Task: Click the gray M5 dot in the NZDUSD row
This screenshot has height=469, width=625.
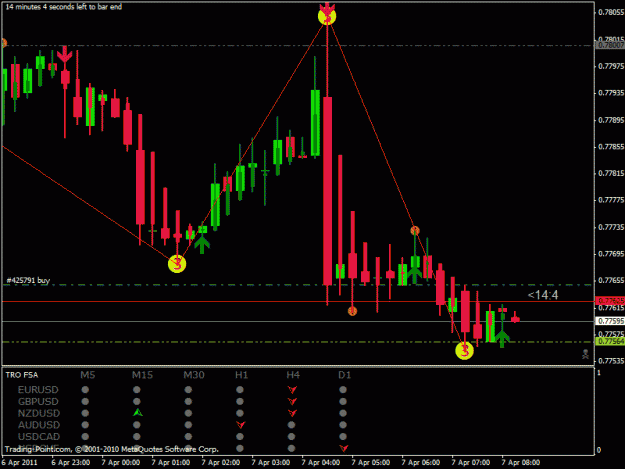Action: (85, 413)
